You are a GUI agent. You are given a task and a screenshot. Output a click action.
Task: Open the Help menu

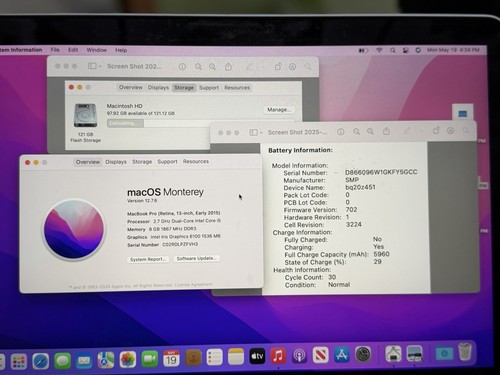[x=121, y=50]
